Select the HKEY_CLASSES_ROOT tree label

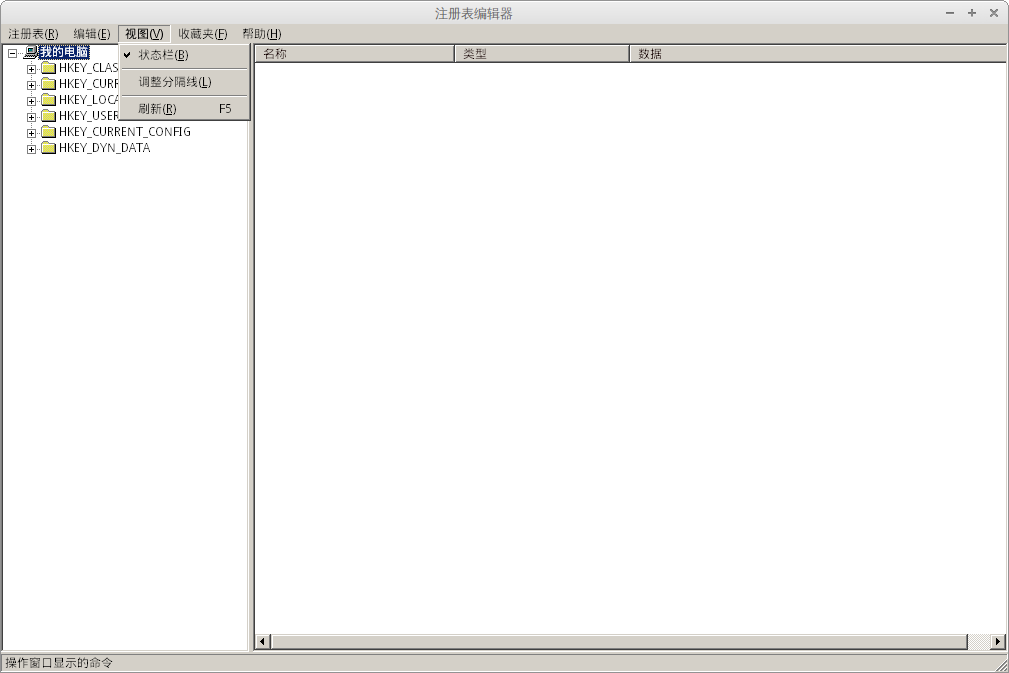tap(88, 68)
